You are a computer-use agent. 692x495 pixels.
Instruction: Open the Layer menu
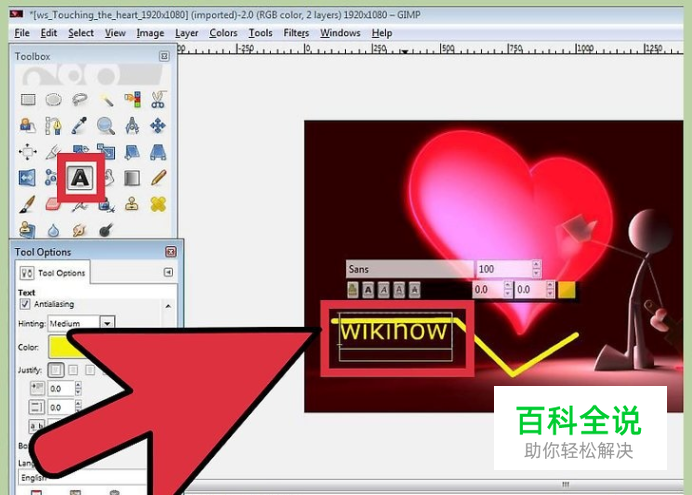point(187,33)
